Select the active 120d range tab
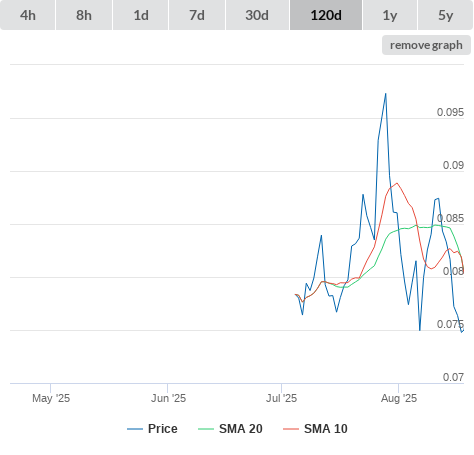The width and height of the screenshot is (474, 455). pos(326,15)
